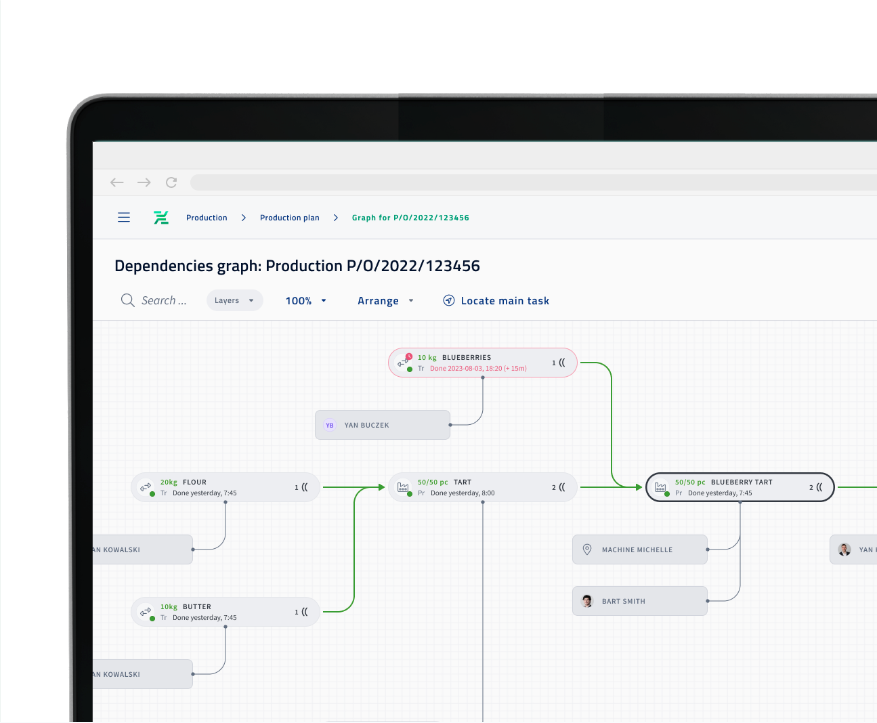Click the BART SMITH assignee card
This screenshot has width=877, height=723.
point(639,600)
